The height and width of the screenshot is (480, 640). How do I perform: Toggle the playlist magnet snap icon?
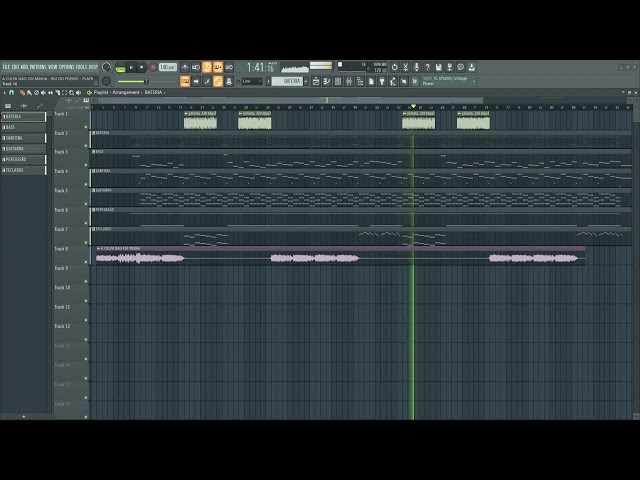coord(11,93)
